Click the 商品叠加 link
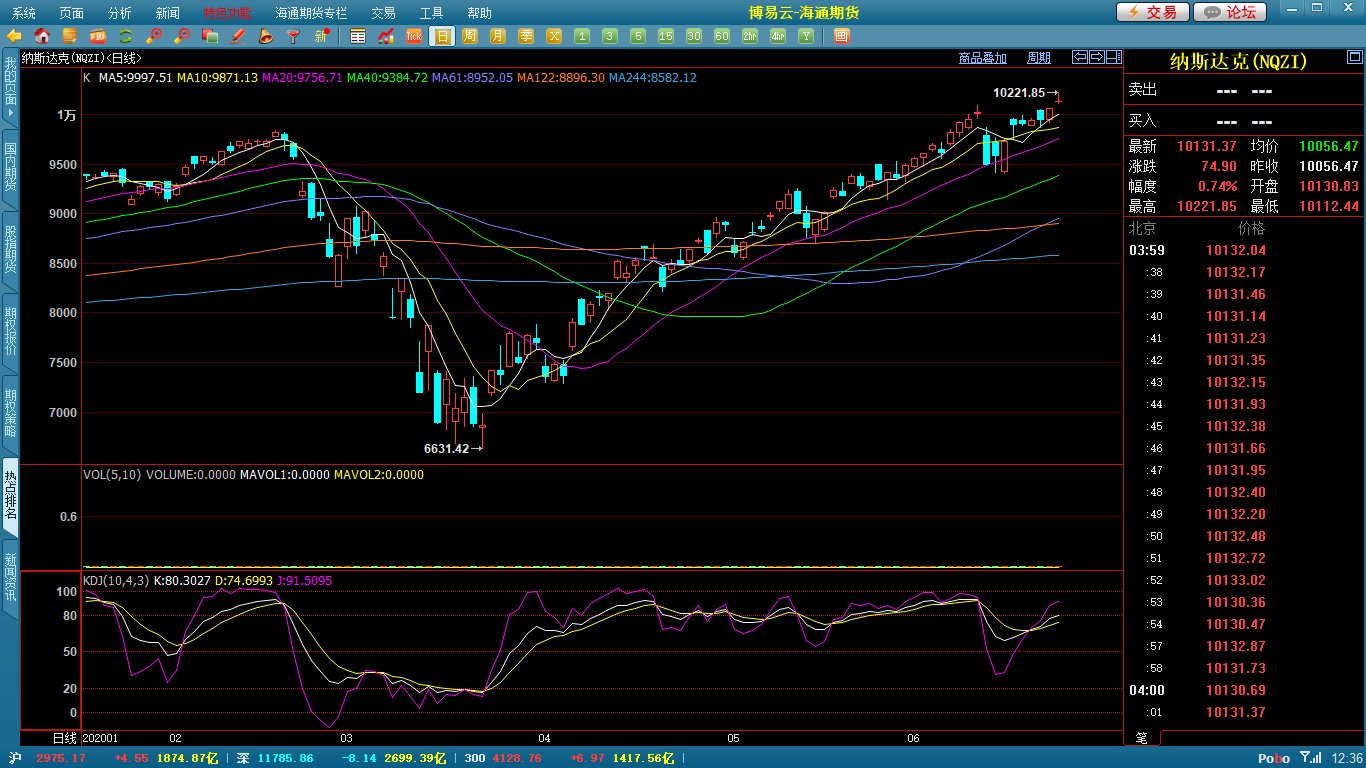Screen dimensions: 1366x768 pyautogui.click(x=983, y=58)
